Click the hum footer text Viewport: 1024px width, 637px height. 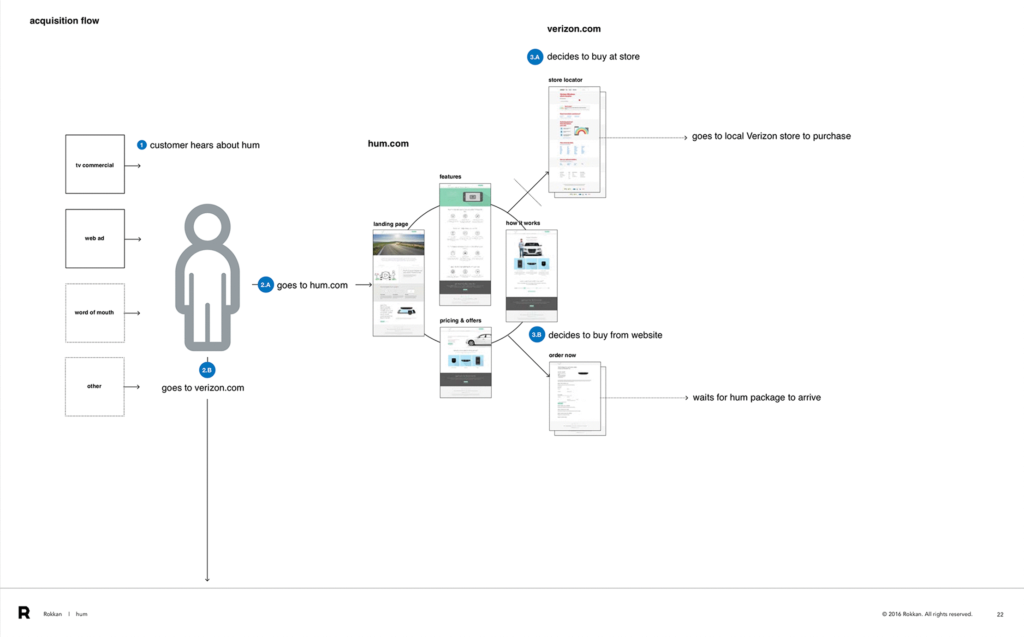point(82,614)
